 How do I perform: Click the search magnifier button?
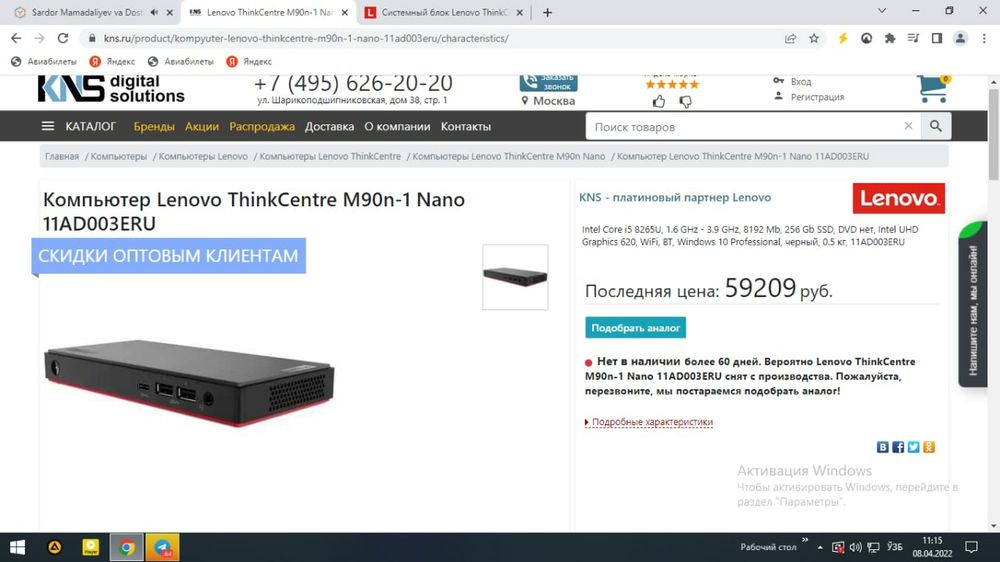[936, 126]
